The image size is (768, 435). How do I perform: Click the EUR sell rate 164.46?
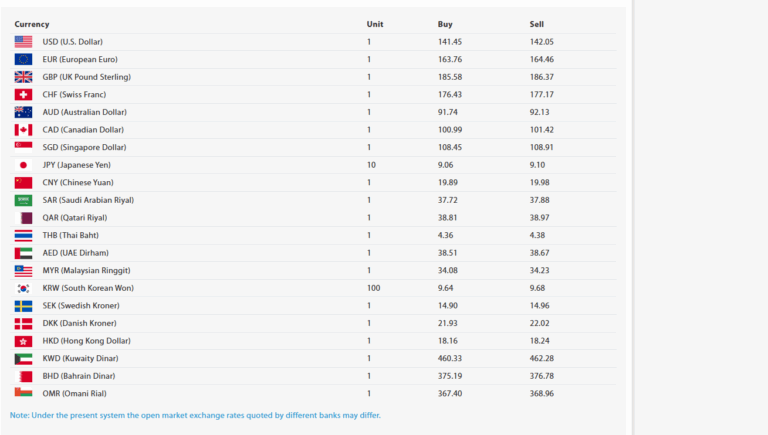tap(542, 59)
